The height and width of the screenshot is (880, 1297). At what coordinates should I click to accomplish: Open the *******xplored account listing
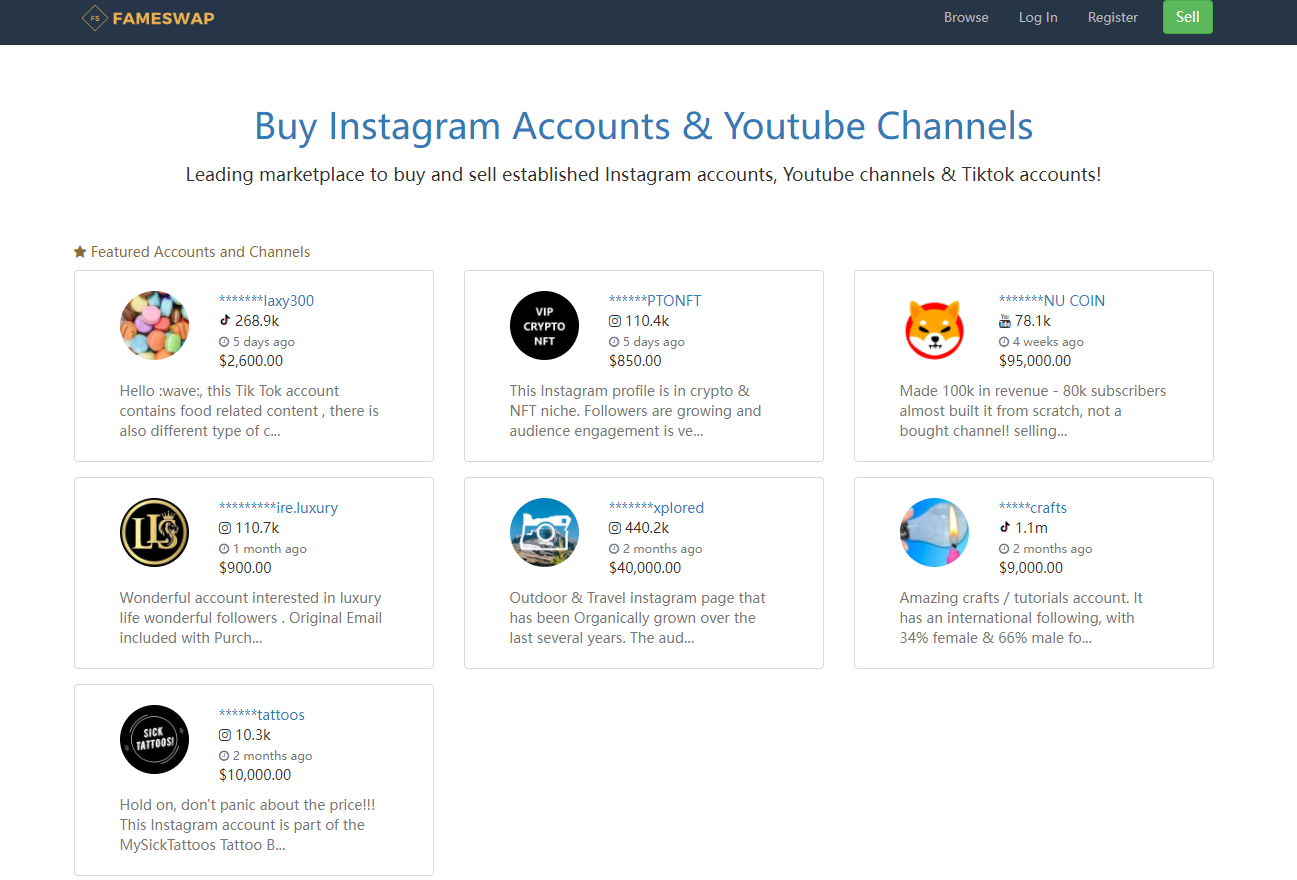click(x=656, y=507)
